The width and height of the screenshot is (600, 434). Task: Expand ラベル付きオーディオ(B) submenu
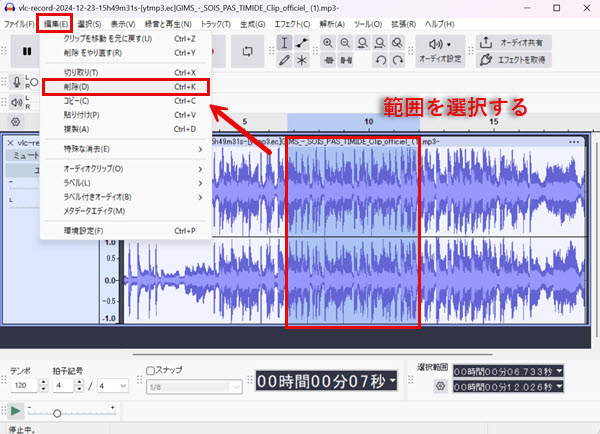click(x=126, y=197)
